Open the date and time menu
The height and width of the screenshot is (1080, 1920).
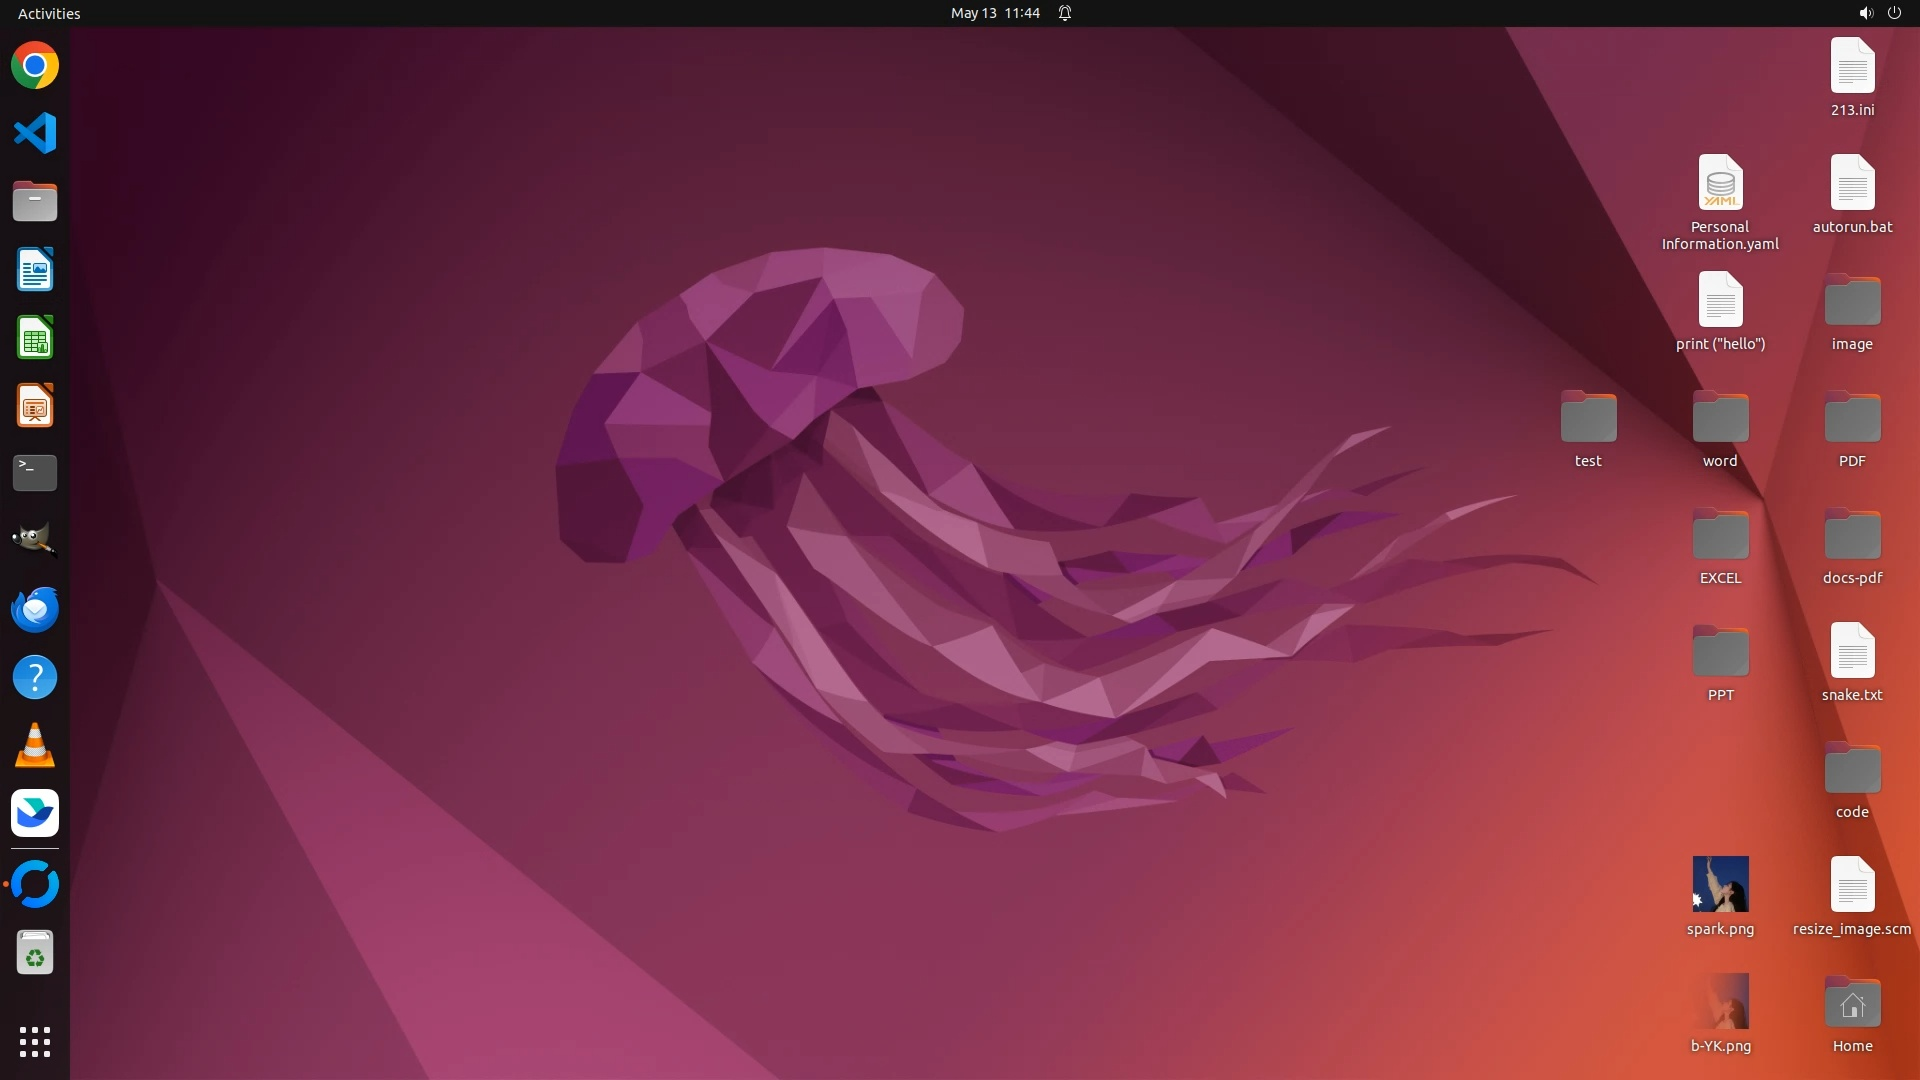(x=994, y=13)
